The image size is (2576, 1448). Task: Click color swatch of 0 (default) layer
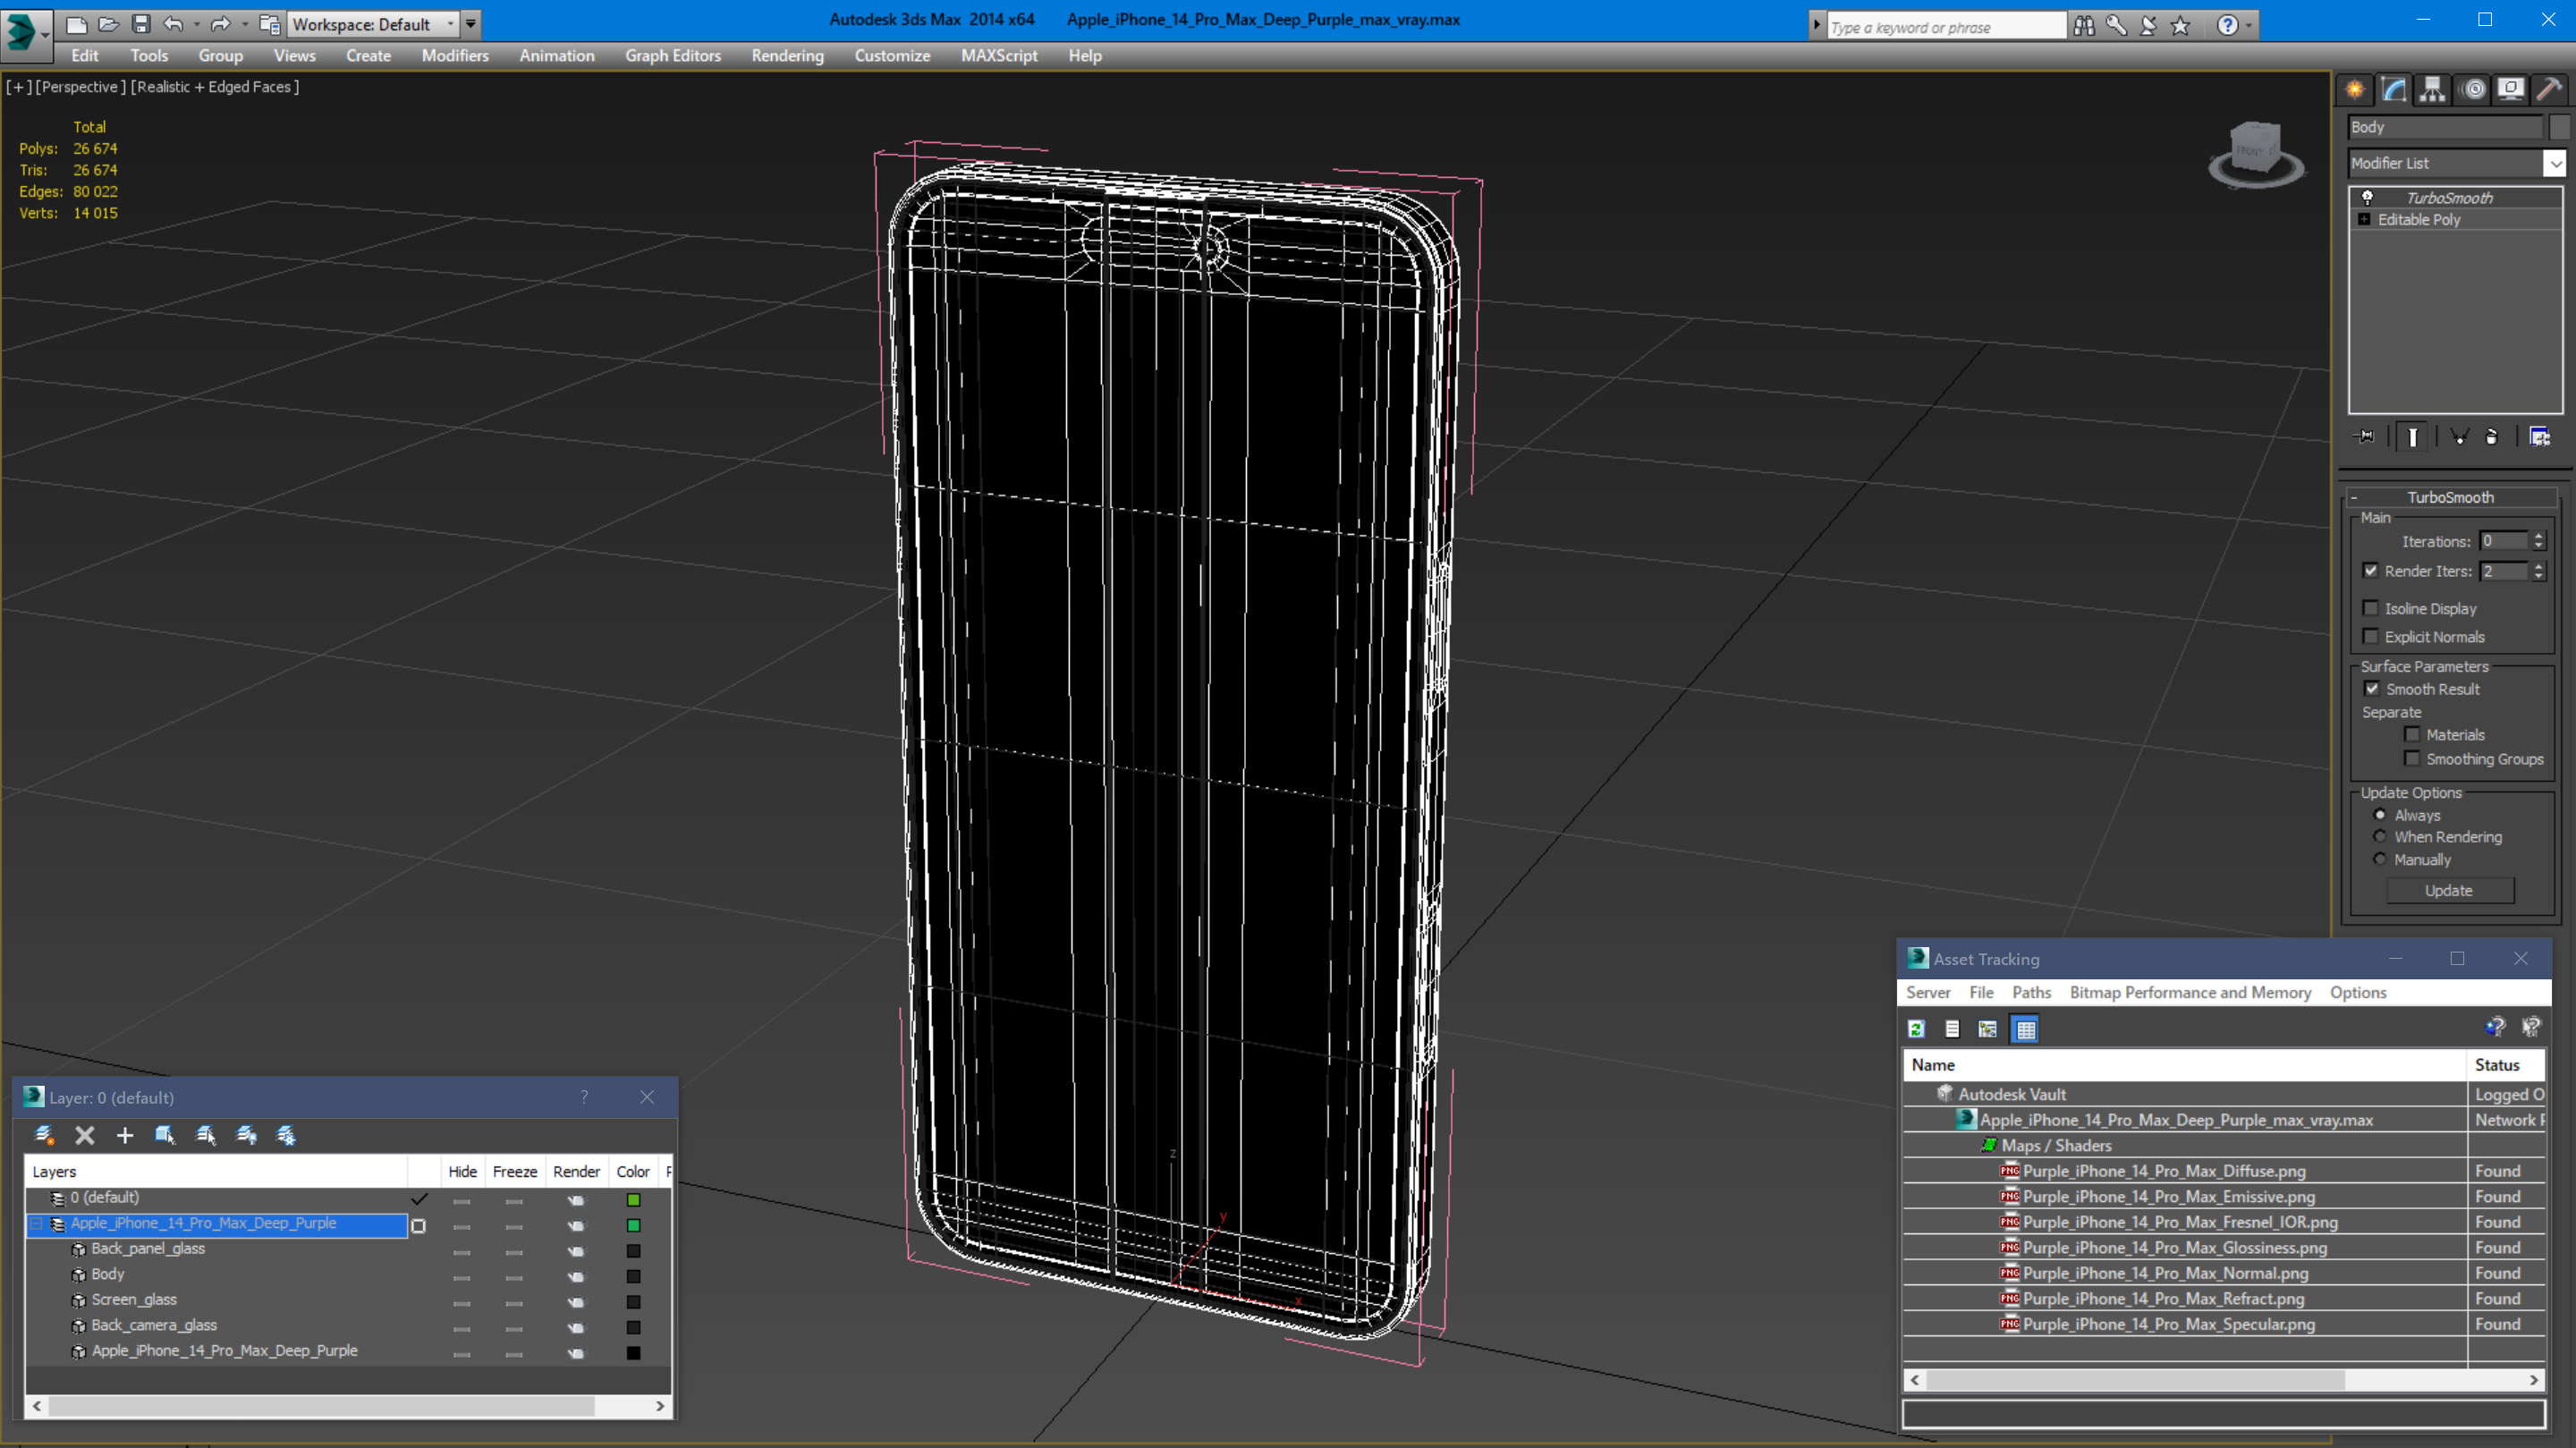click(x=633, y=1199)
